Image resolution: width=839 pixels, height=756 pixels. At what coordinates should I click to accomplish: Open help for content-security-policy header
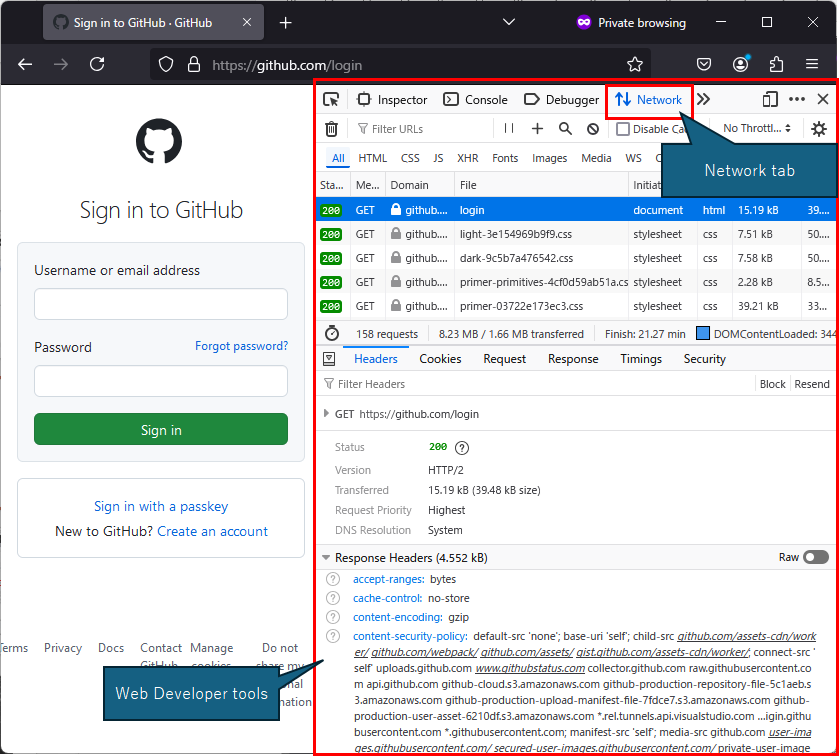tap(333, 636)
